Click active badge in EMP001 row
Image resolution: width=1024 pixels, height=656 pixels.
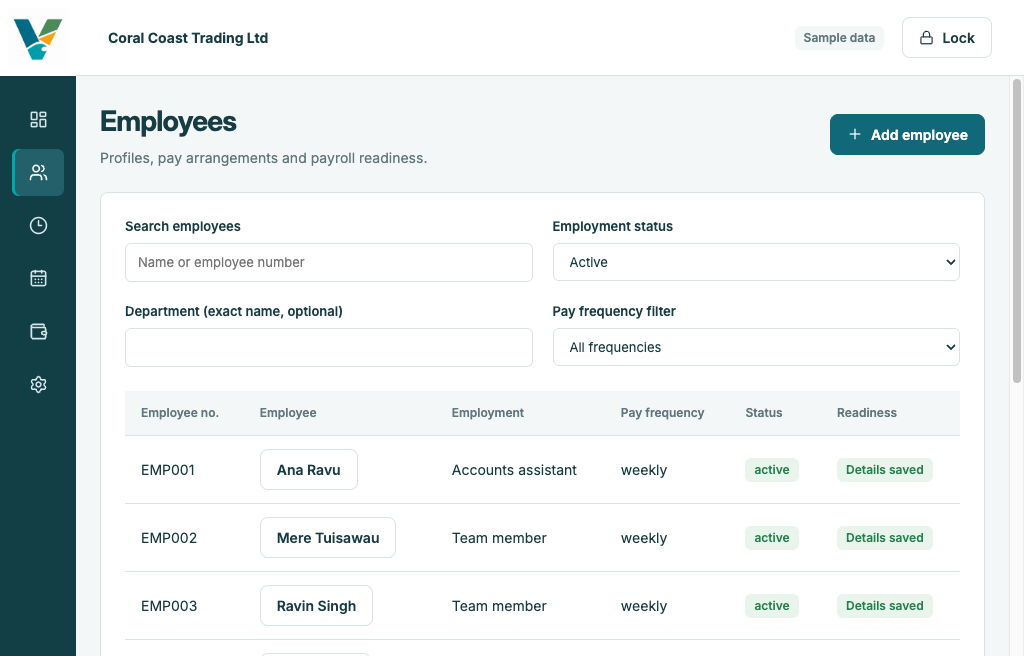(x=772, y=470)
